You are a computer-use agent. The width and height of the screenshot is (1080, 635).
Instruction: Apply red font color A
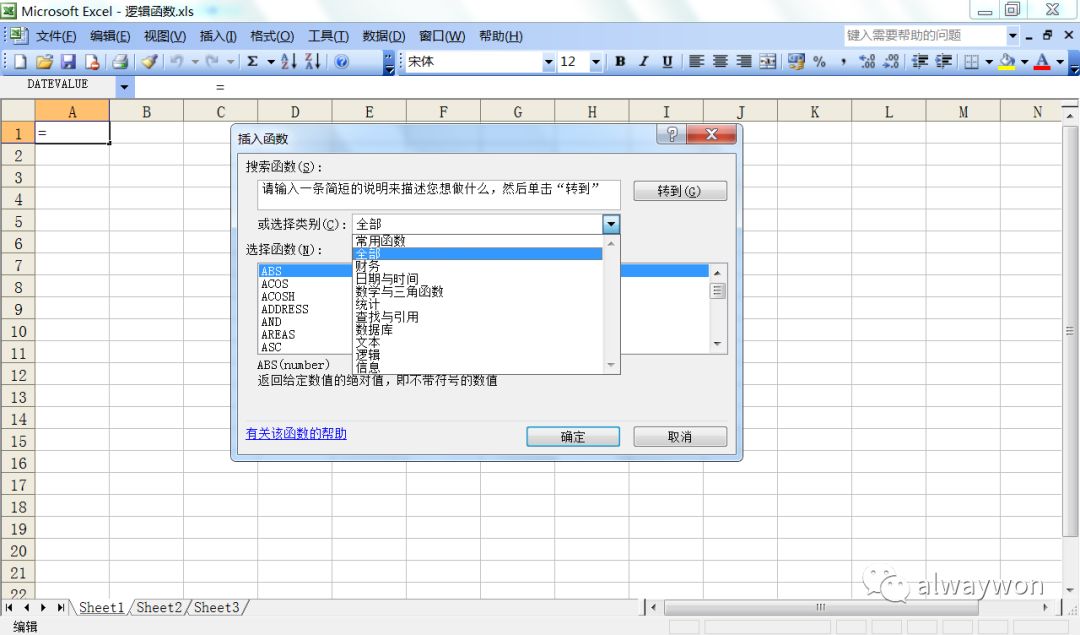pos(1043,61)
